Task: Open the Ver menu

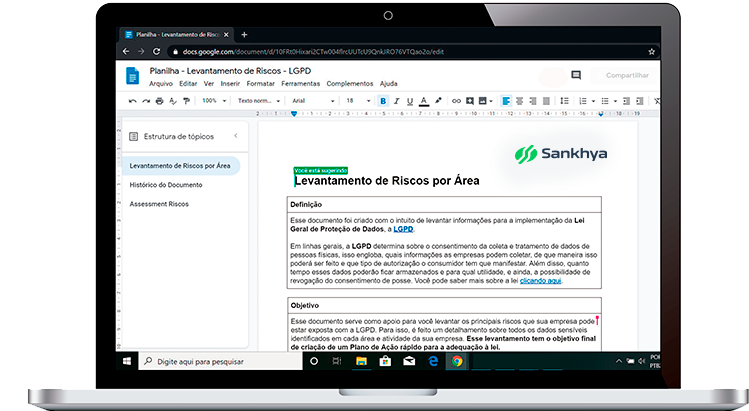Action: pyautogui.click(x=209, y=84)
